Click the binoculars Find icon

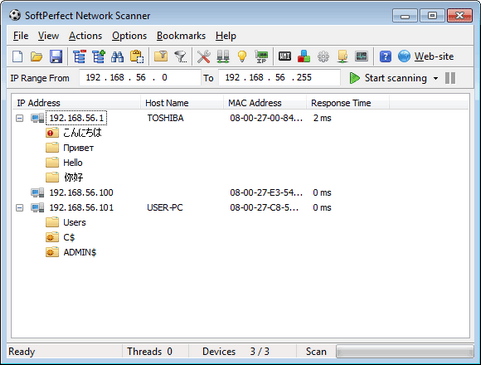tap(117, 56)
